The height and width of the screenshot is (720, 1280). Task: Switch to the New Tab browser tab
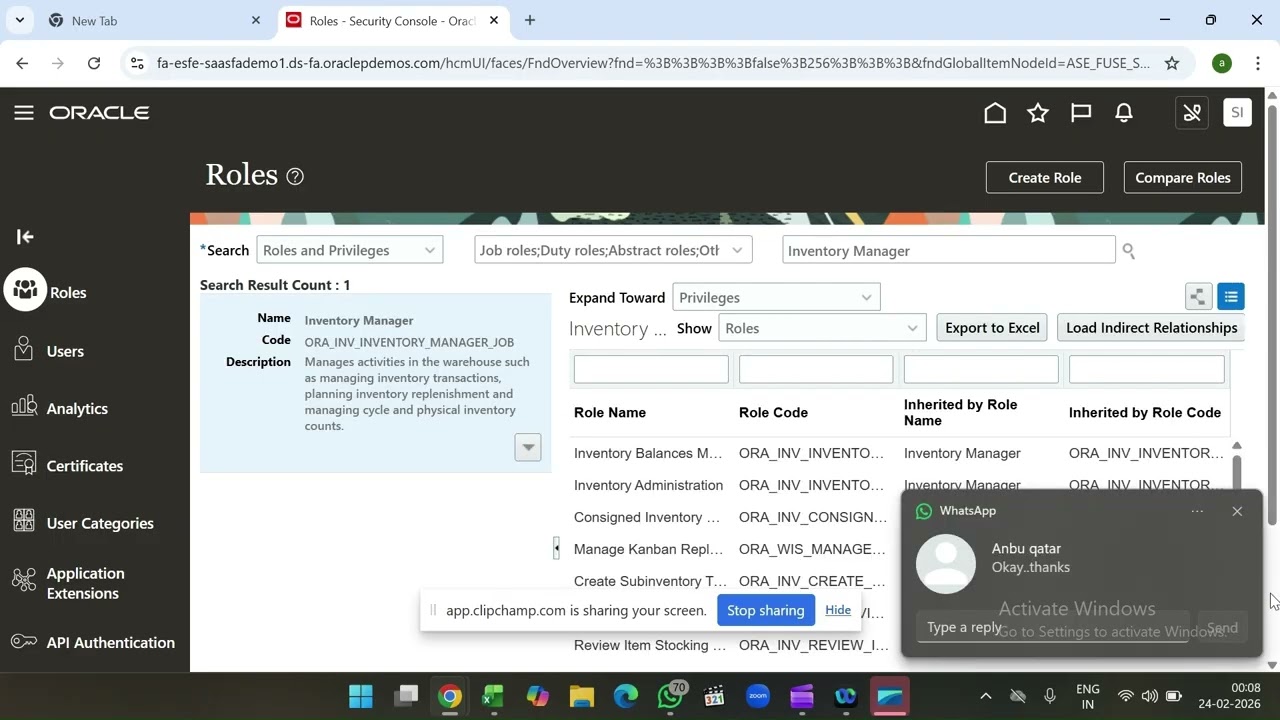[x=155, y=20]
